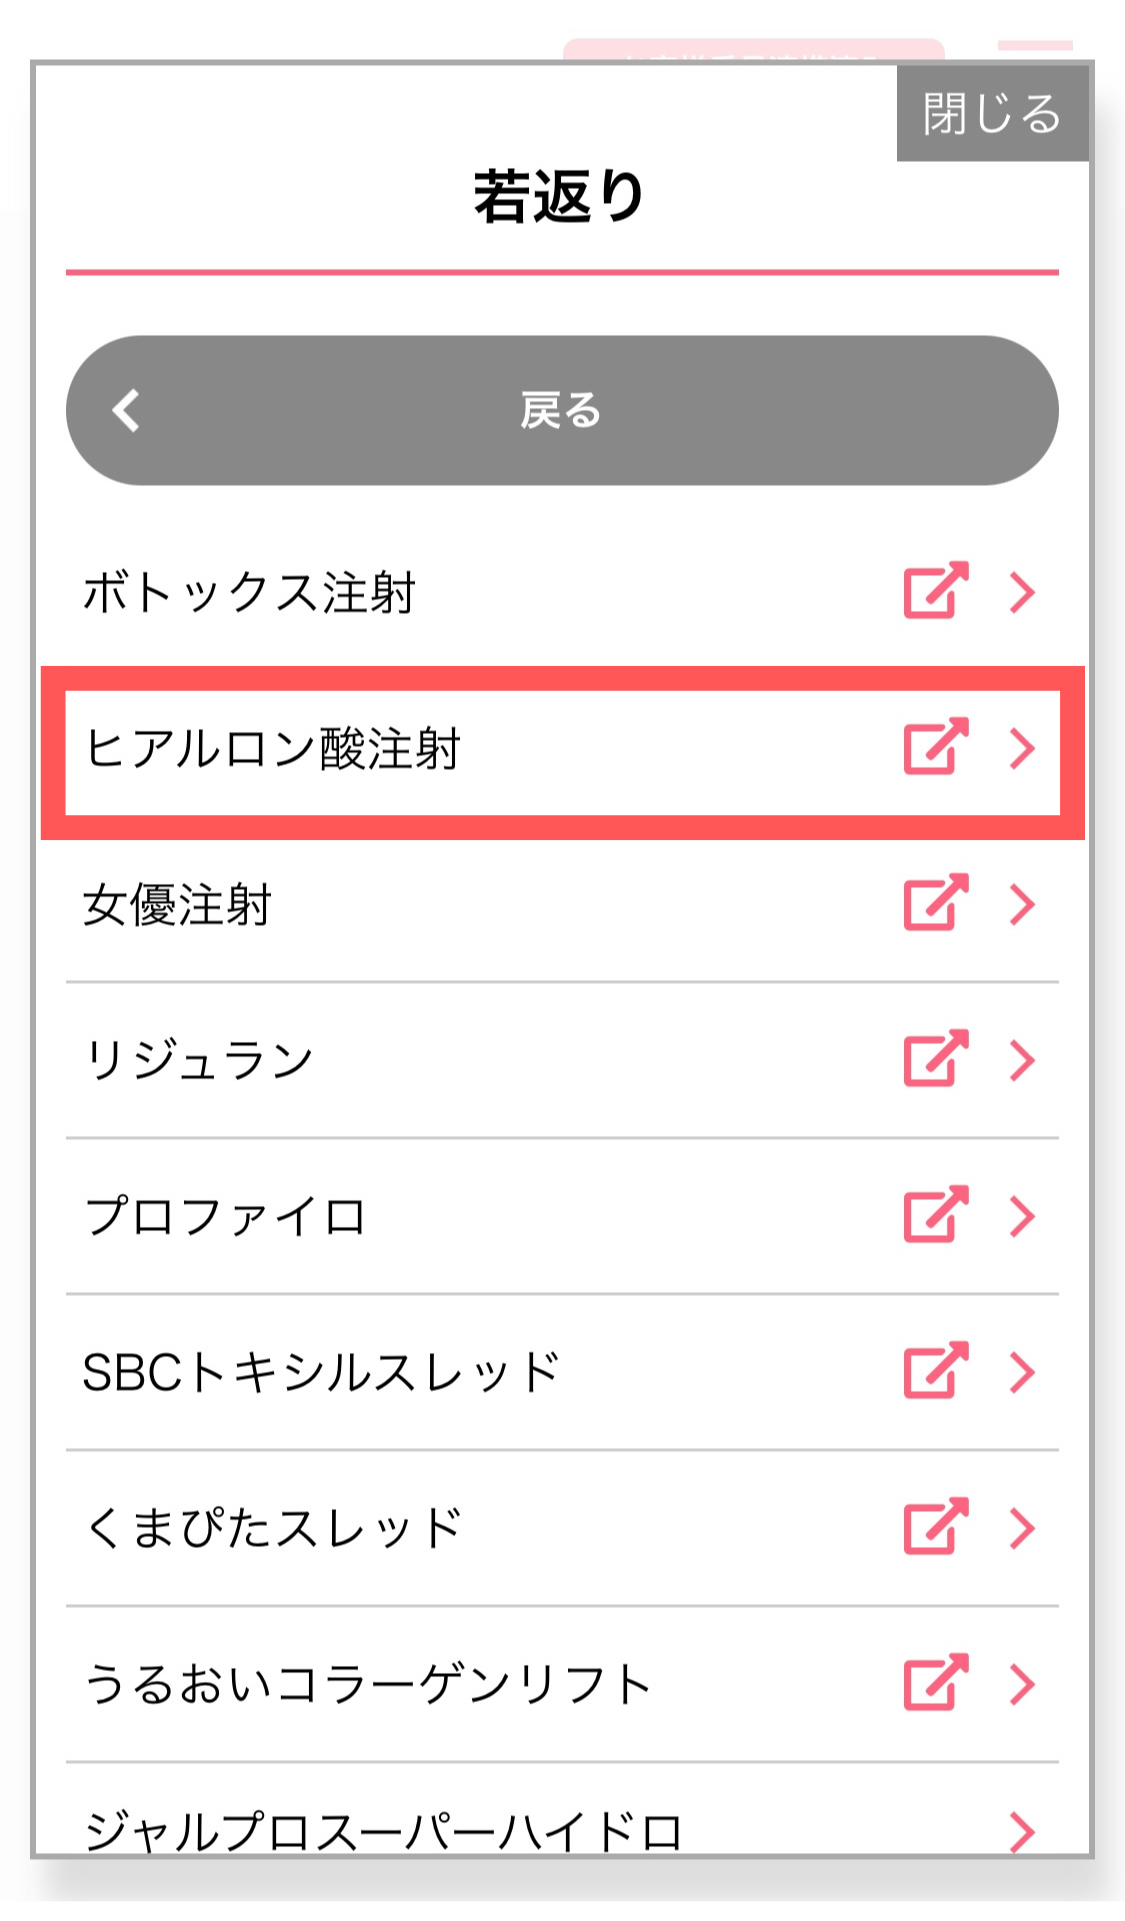The height and width of the screenshot is (1921, 1125).
Task: Click external link icon beside うるおいコラーゲンリフト
Action: click(x=935, y=1683)
